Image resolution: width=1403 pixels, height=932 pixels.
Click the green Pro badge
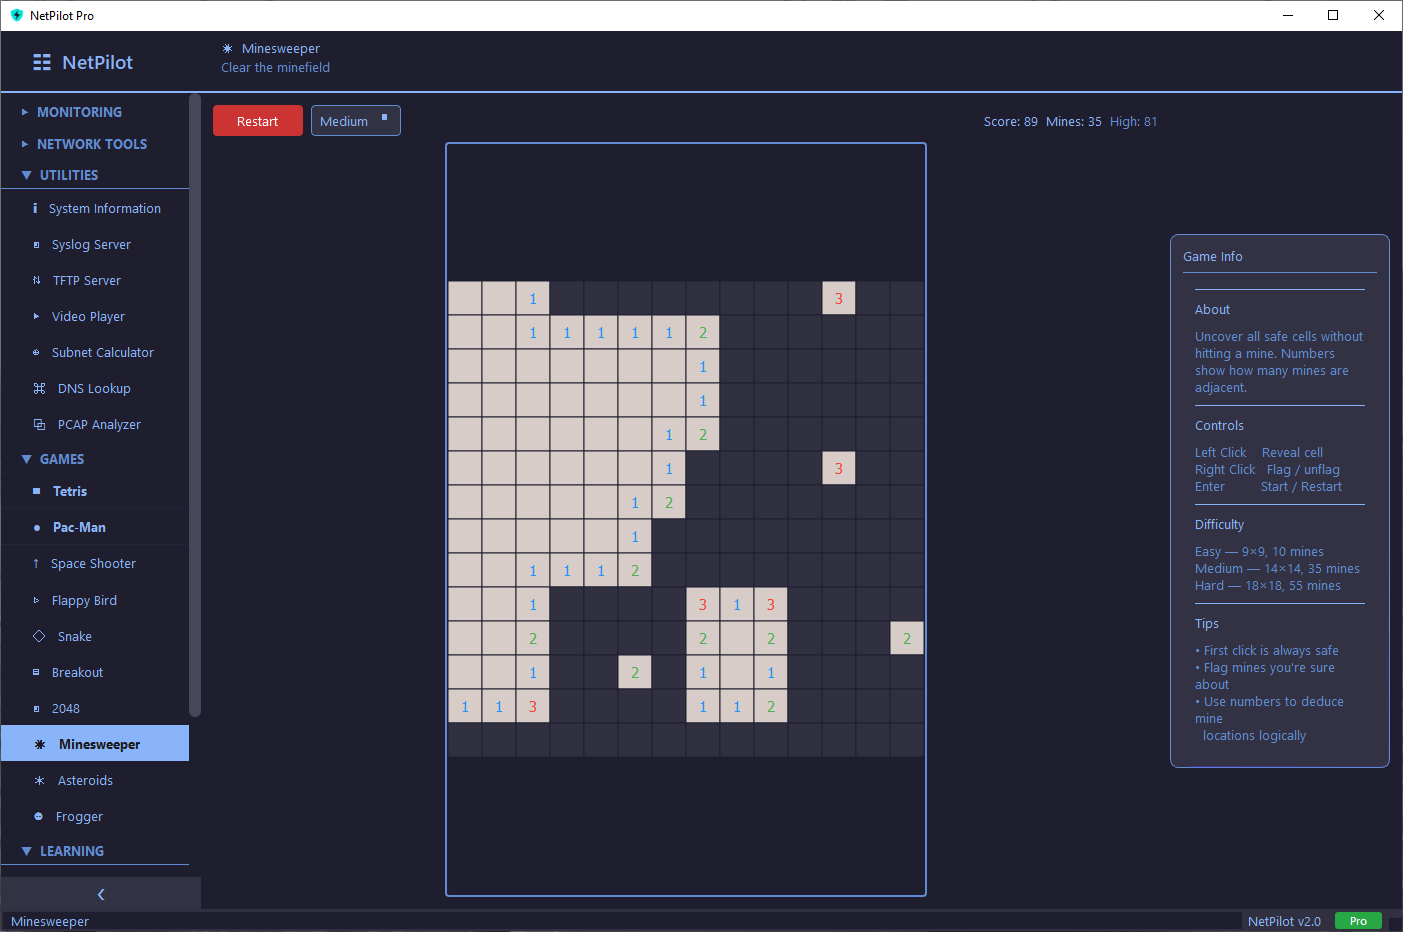click(x=1358, y=921)
